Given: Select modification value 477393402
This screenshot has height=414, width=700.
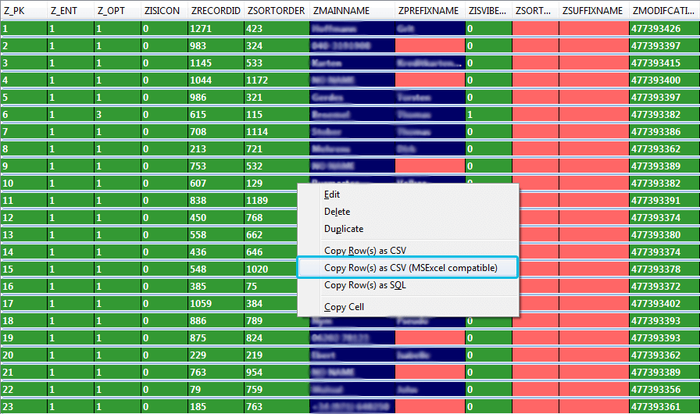Looking at the screenshot, I should pyautogui.click(x=664, y=304).
